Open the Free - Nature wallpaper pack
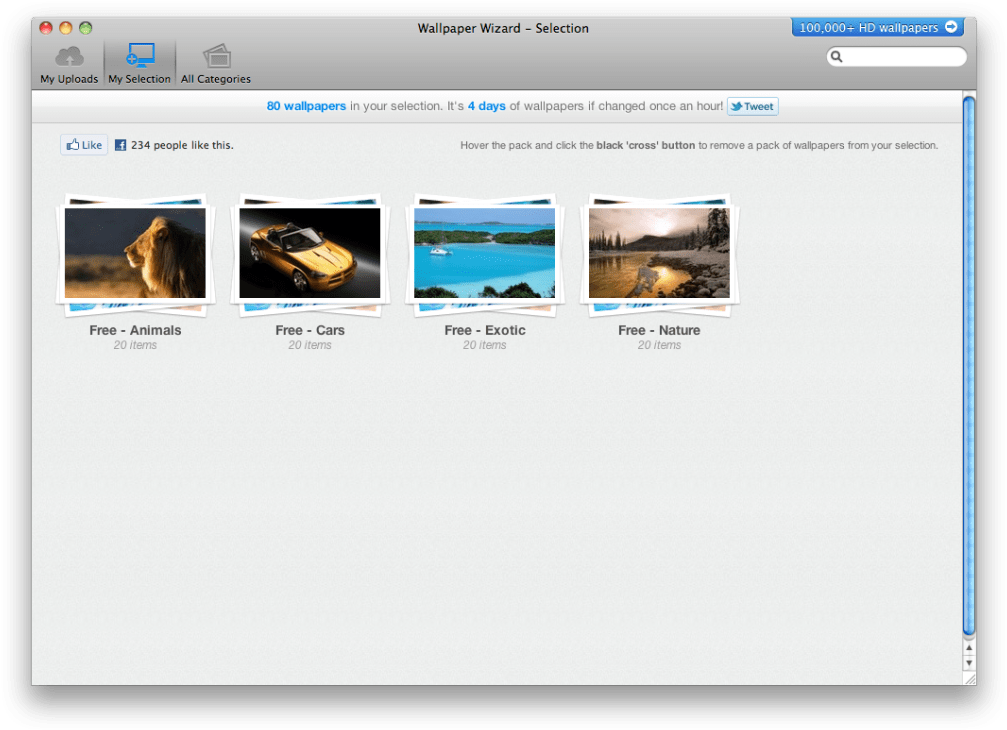The height and width of the screenshot is (730, 1007). (659, 252)
